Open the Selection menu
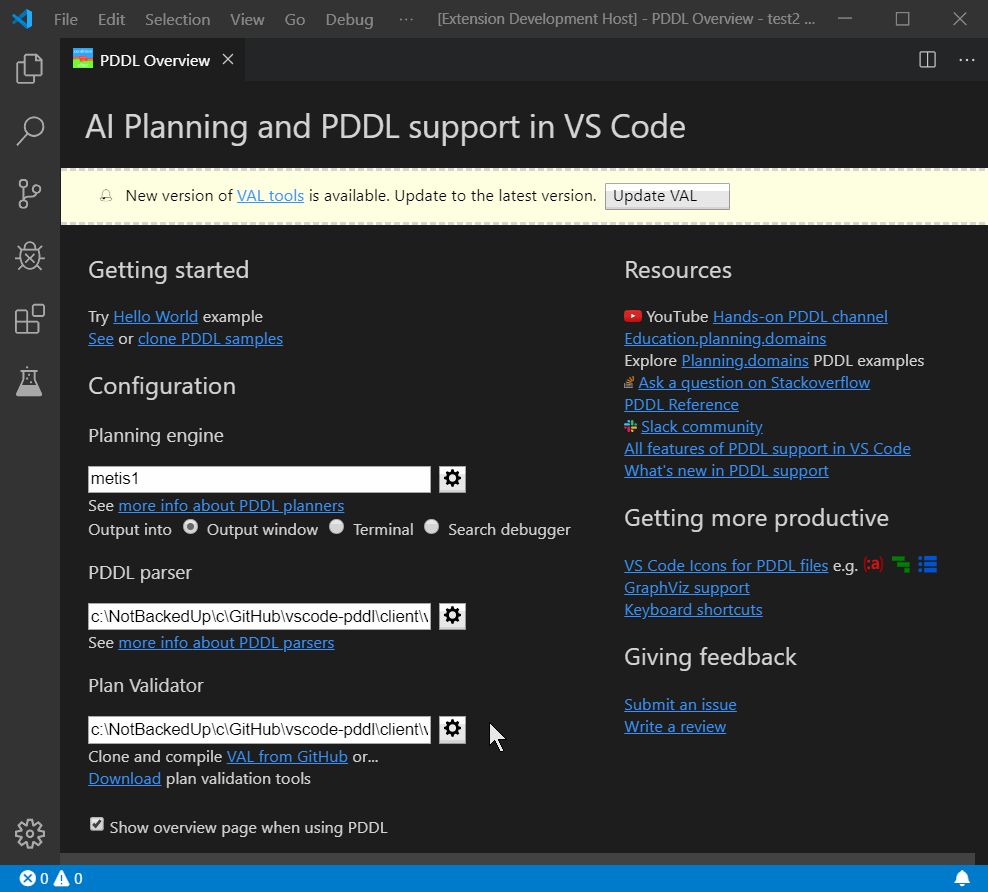This screenshot has height=892, width=988. (x=178, y=20)
